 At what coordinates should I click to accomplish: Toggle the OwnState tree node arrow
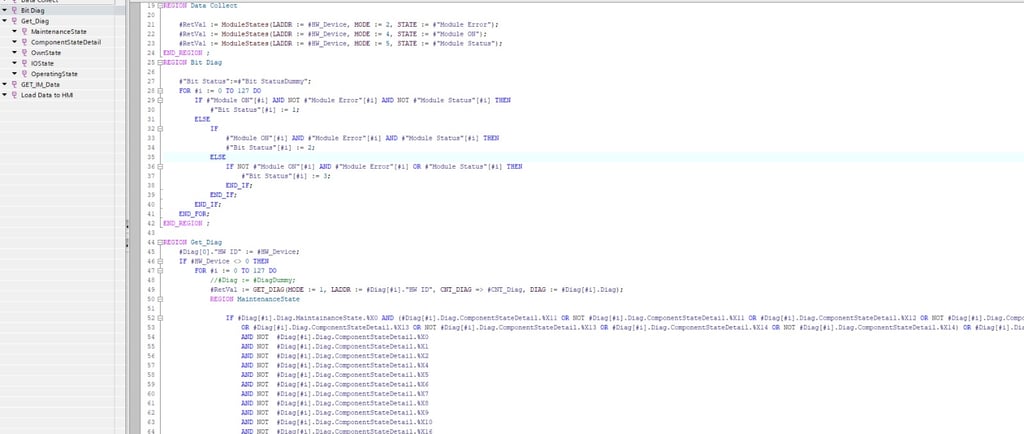pyautogui.click(x=14, y=52)
